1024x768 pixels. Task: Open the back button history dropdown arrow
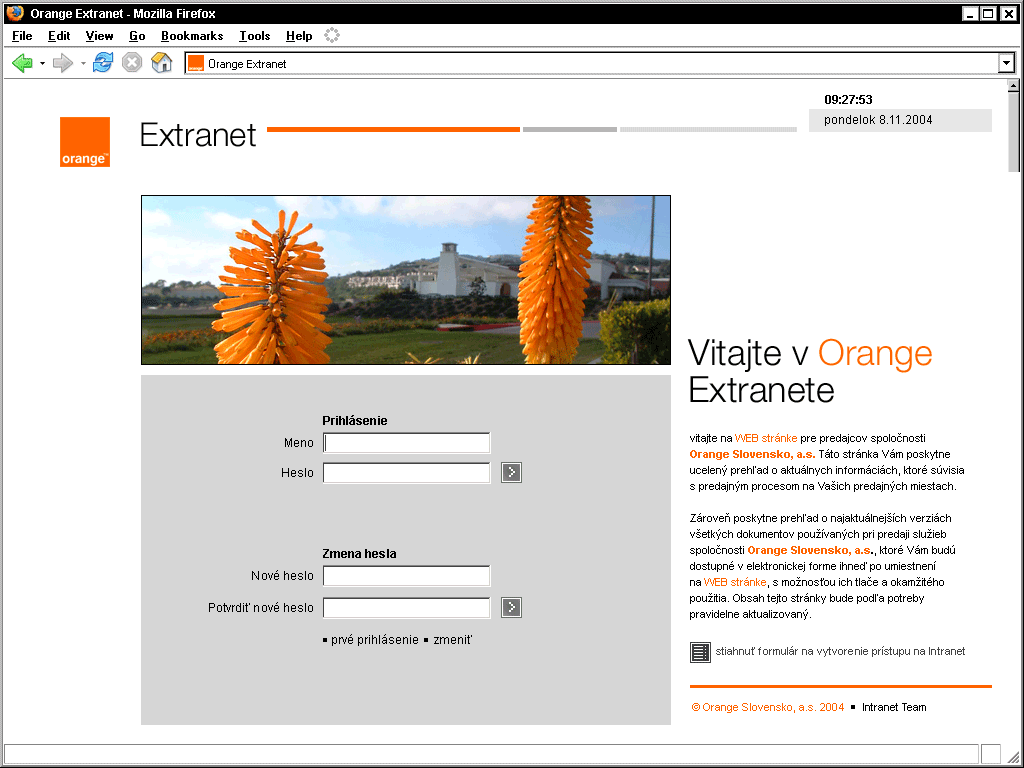point(42,63)
